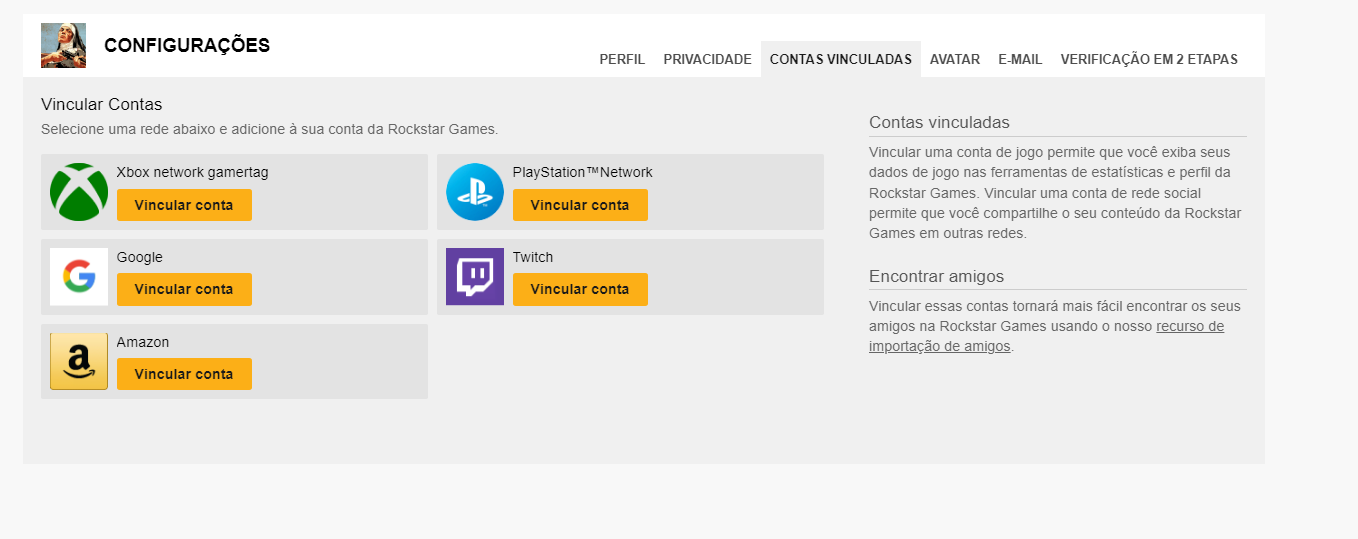
Task: Click the PlayStation™Network label text
Action: tap(582, 172)
